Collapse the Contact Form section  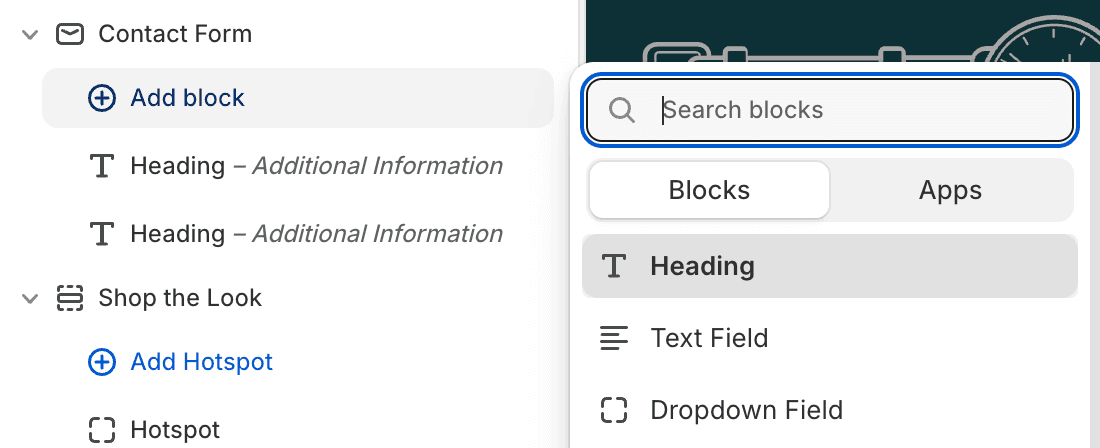(29, 34)
